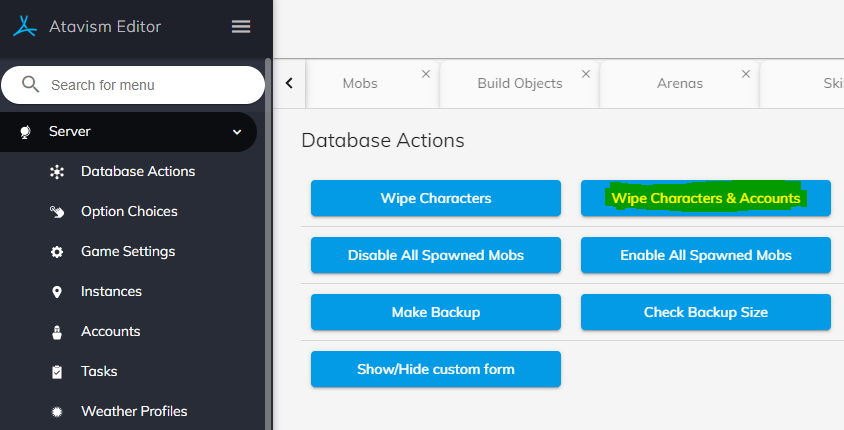Close the Mobs tab

[x=425, y=74]
